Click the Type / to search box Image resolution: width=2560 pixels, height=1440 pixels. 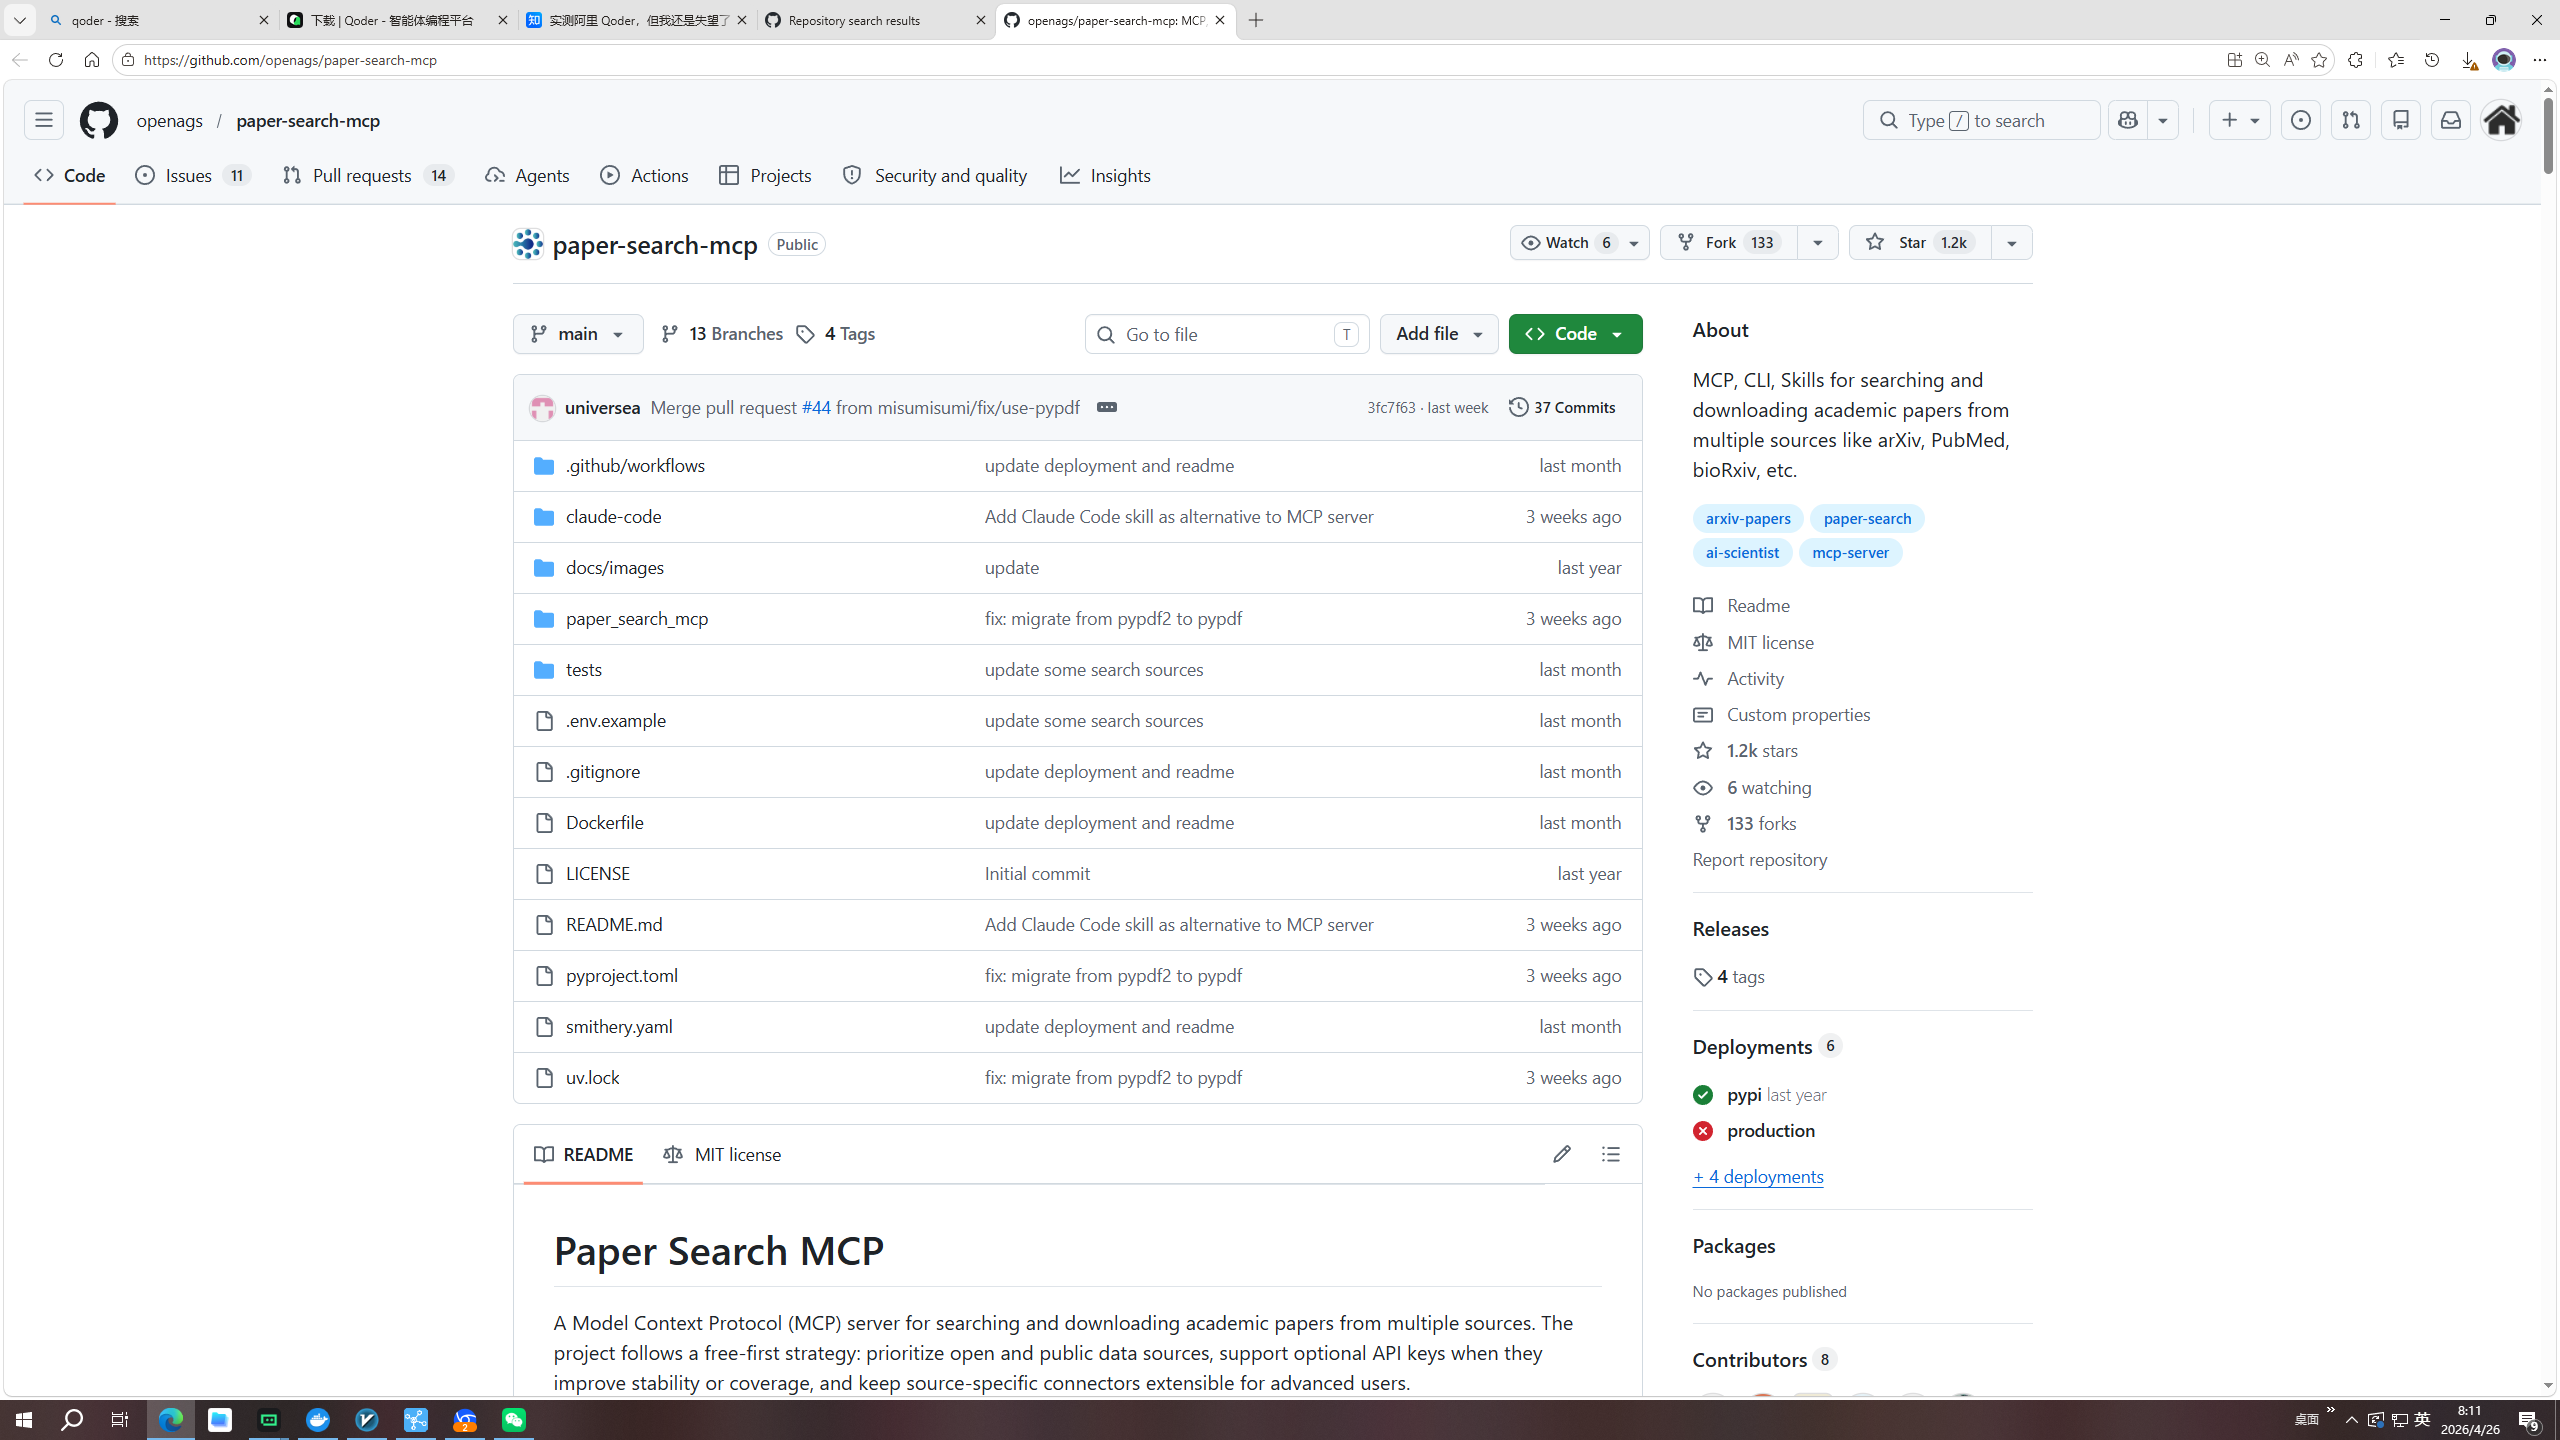tap(1981, 120)
